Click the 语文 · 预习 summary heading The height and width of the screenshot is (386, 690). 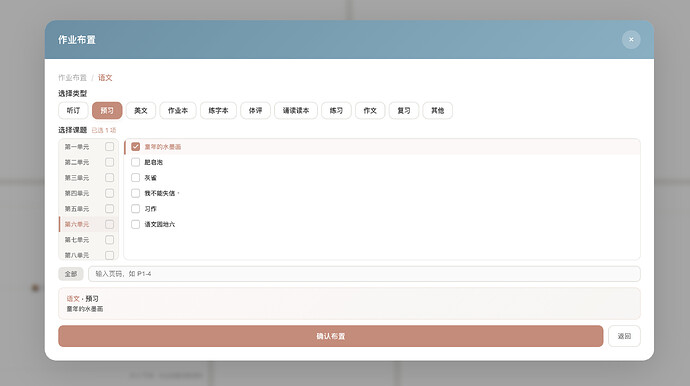[83, 298]
